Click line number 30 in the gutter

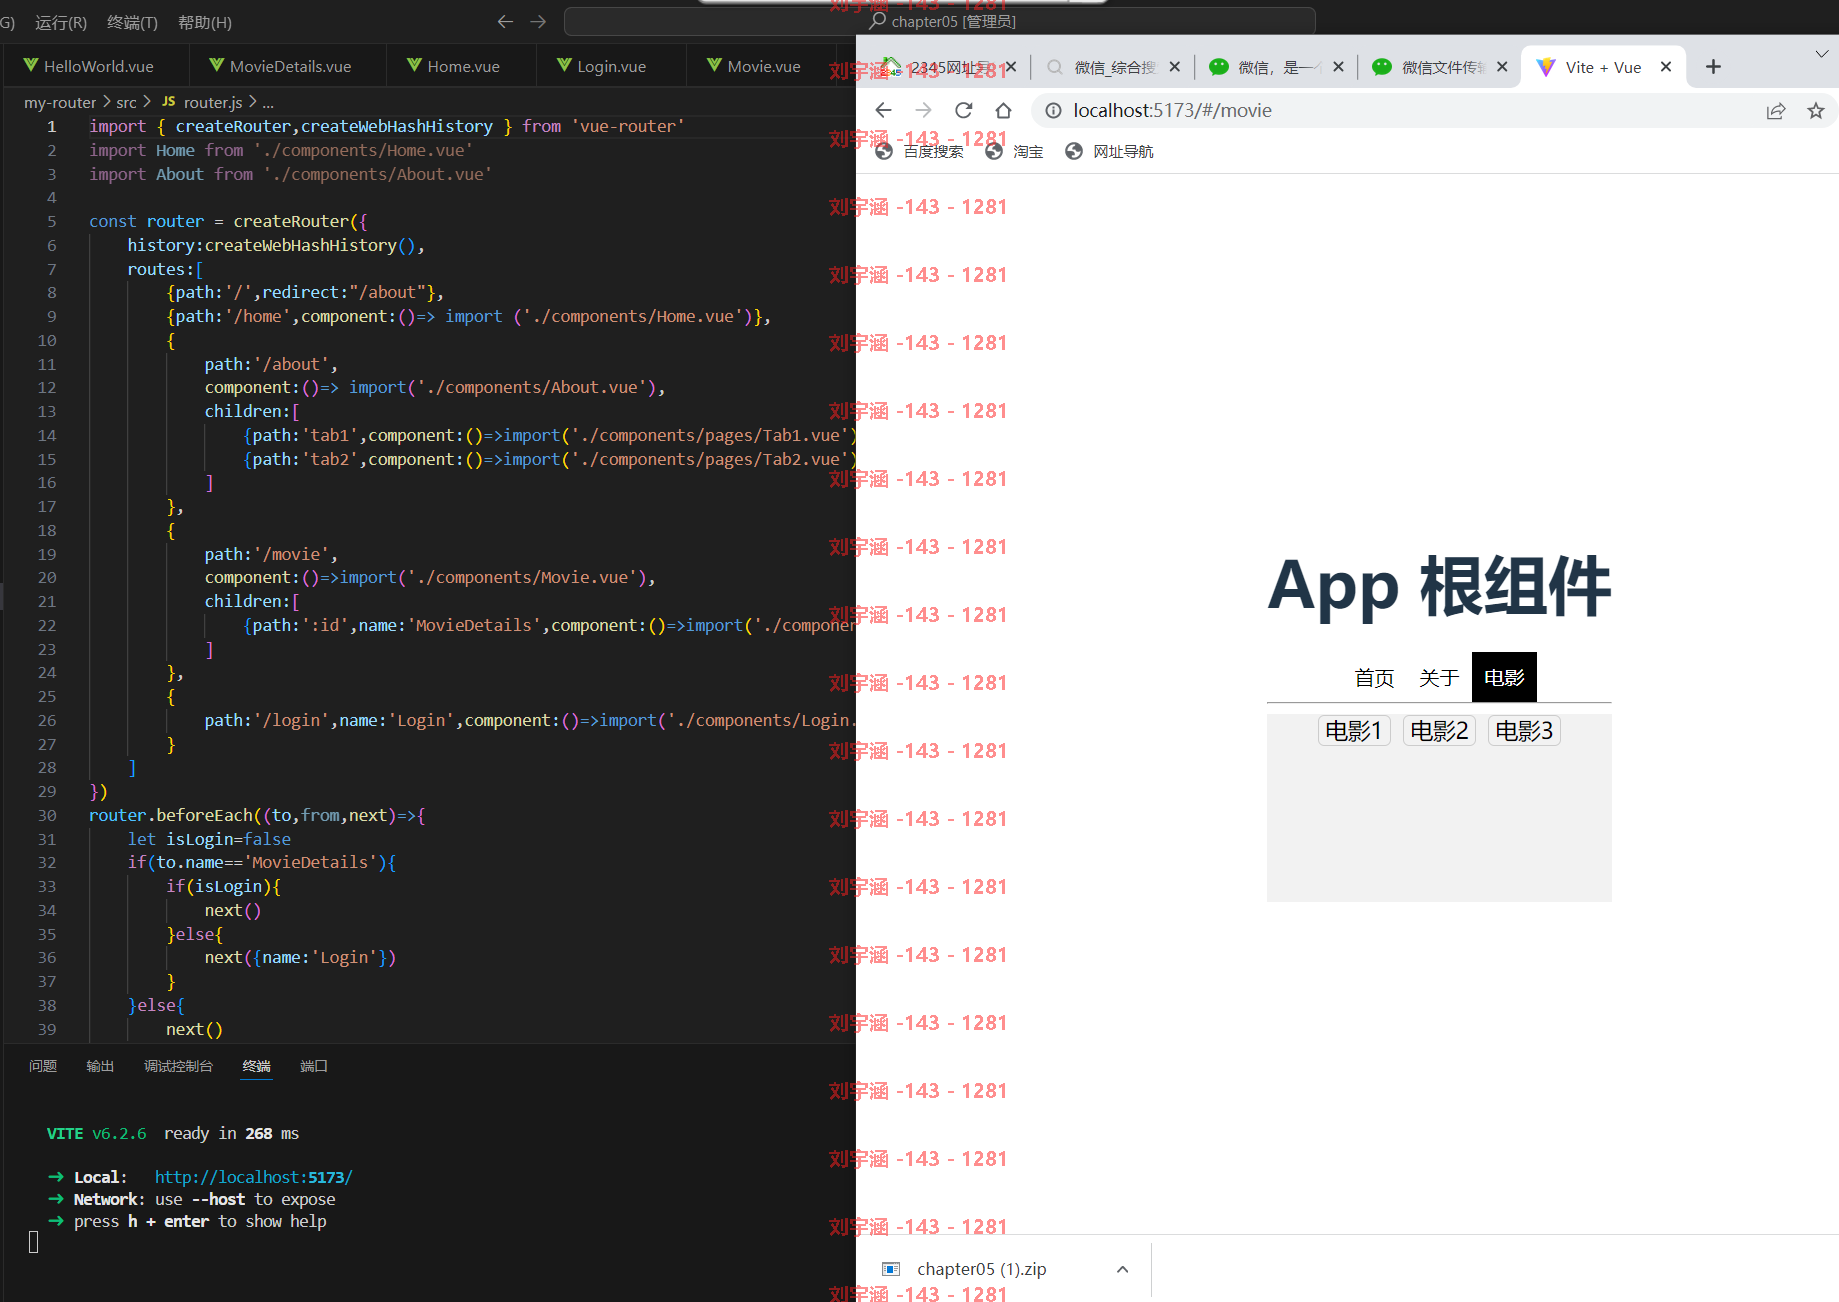47,815
